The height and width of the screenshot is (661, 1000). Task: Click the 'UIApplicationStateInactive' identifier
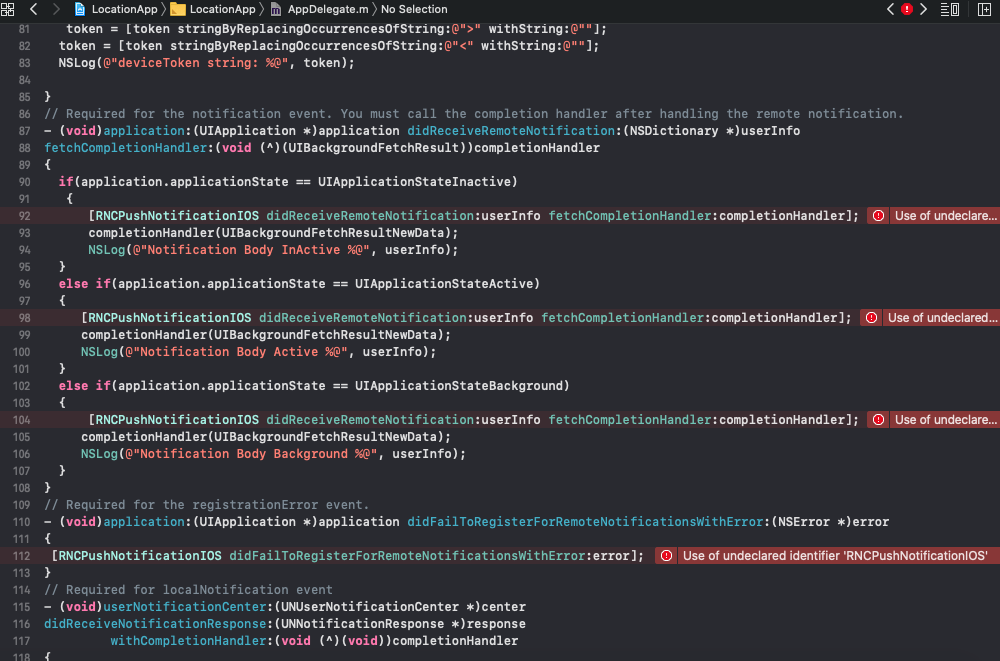pos(417,182)
